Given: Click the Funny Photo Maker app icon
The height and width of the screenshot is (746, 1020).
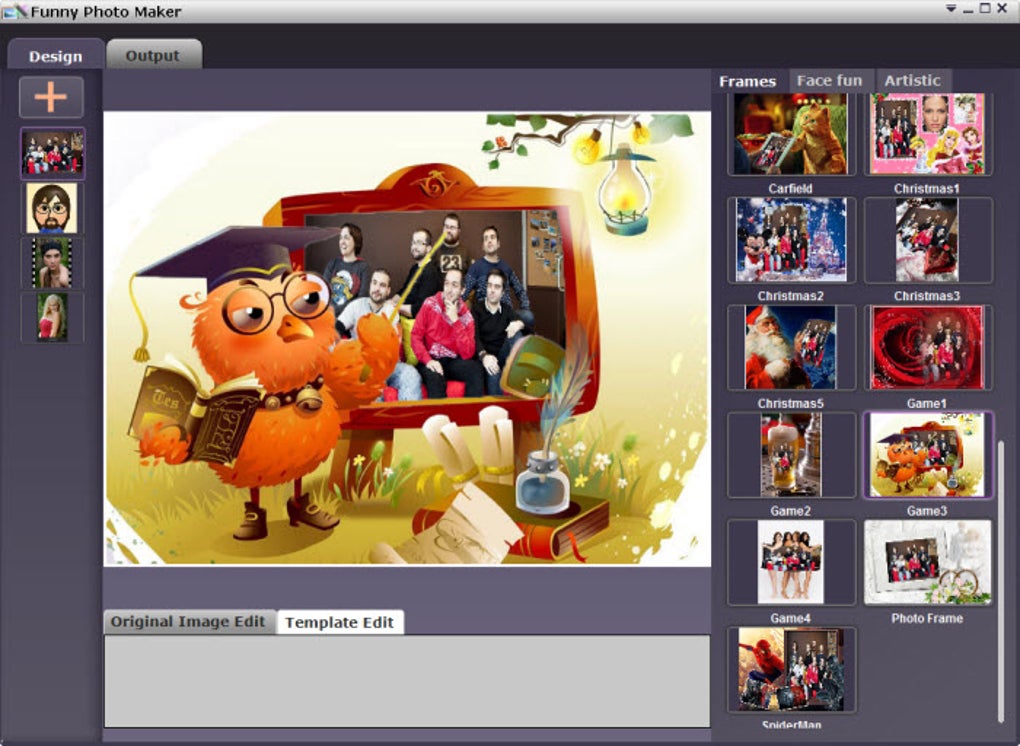Looking at the screenshot, I should (x=15, y=11).
